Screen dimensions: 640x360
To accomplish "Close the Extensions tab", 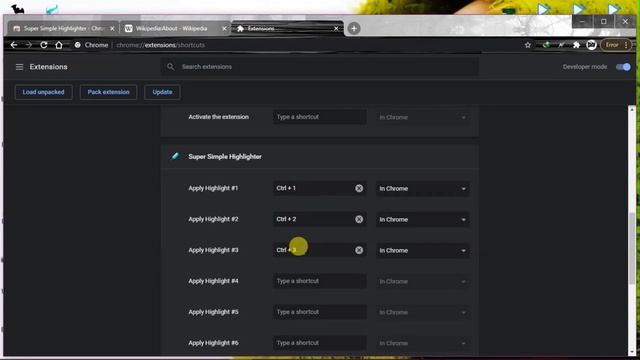I will tap(336, 29).
